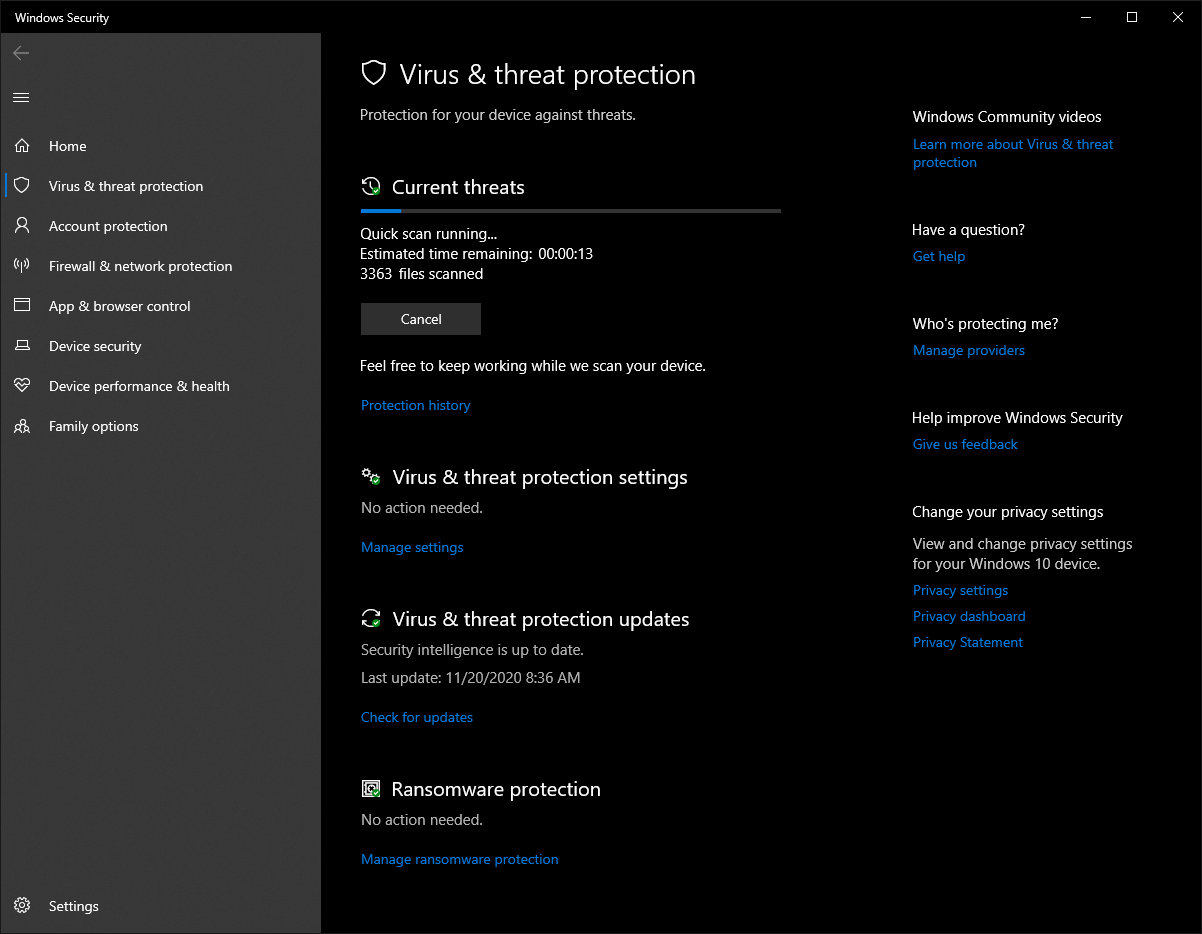Select Virus & threat protection in sidebar
This screenshot has height=934, width=1202.
(x=160, y=186)
